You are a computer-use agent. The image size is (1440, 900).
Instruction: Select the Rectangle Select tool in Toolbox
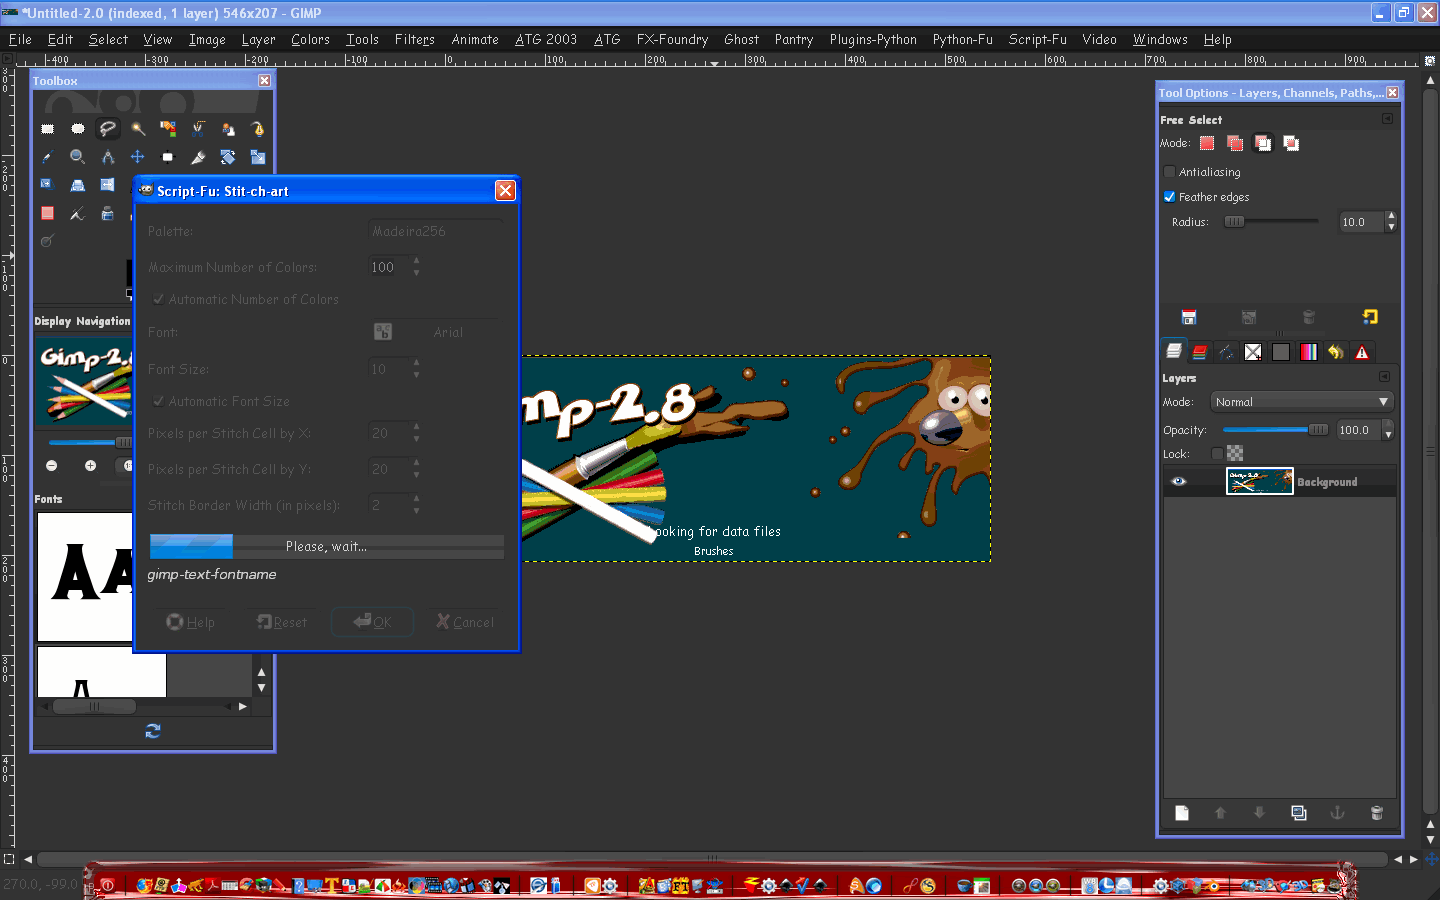pyautogui.click(x=47, y=129)
